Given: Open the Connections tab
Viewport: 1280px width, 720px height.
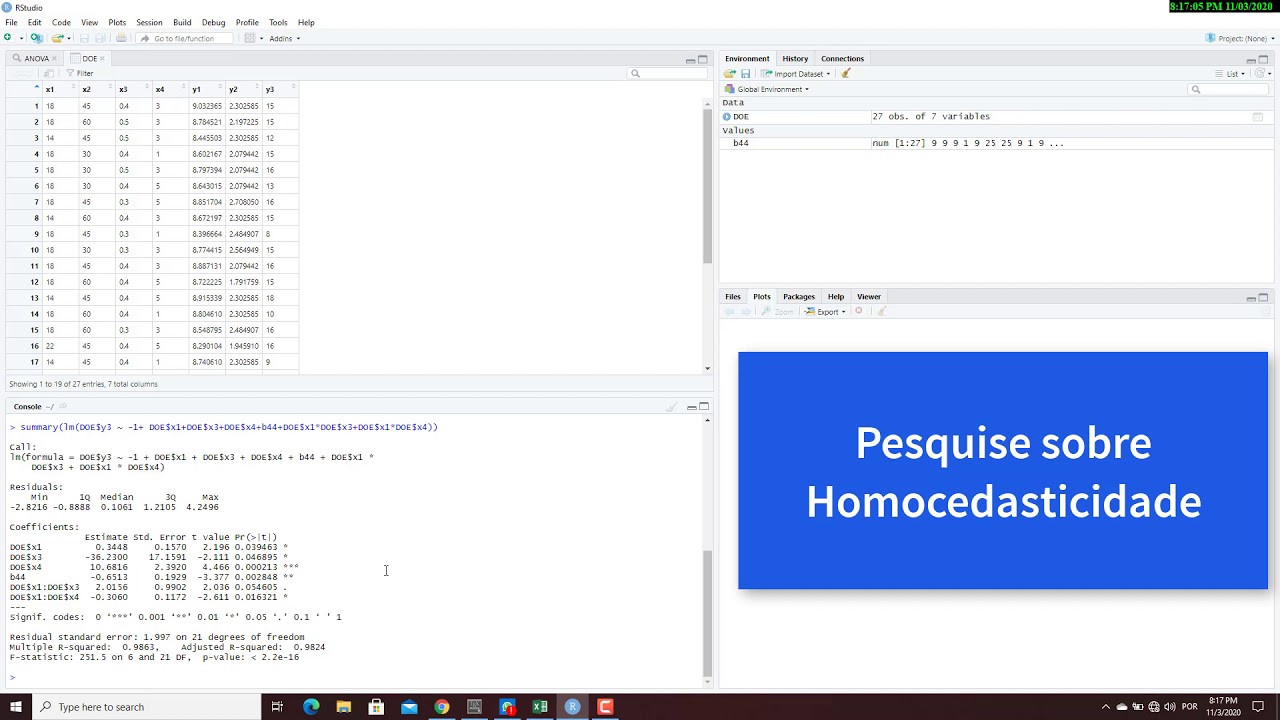Looking at the screenshot, I should (842, 58).
